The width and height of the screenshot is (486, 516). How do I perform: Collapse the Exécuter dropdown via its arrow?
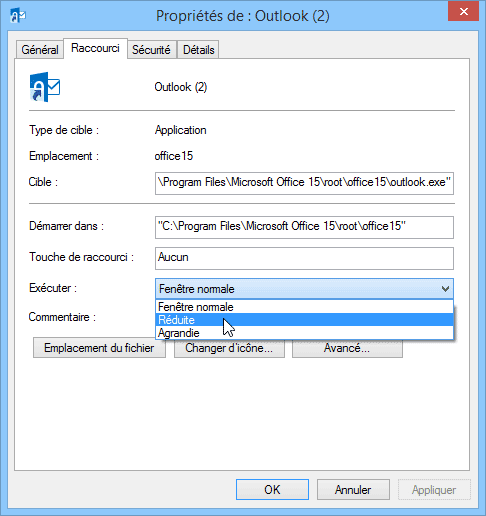tap(445, 289)
